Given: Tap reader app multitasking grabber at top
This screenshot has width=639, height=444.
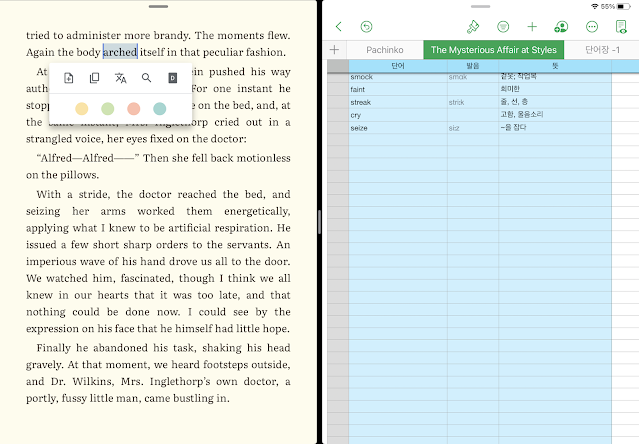Looking at the screenshot, I should pyautogui.click(x=159, y=7).
